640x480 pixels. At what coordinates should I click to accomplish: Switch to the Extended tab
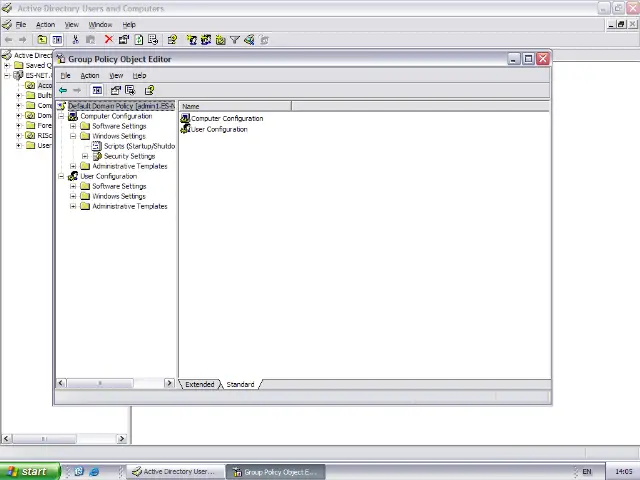click(200, 384)
